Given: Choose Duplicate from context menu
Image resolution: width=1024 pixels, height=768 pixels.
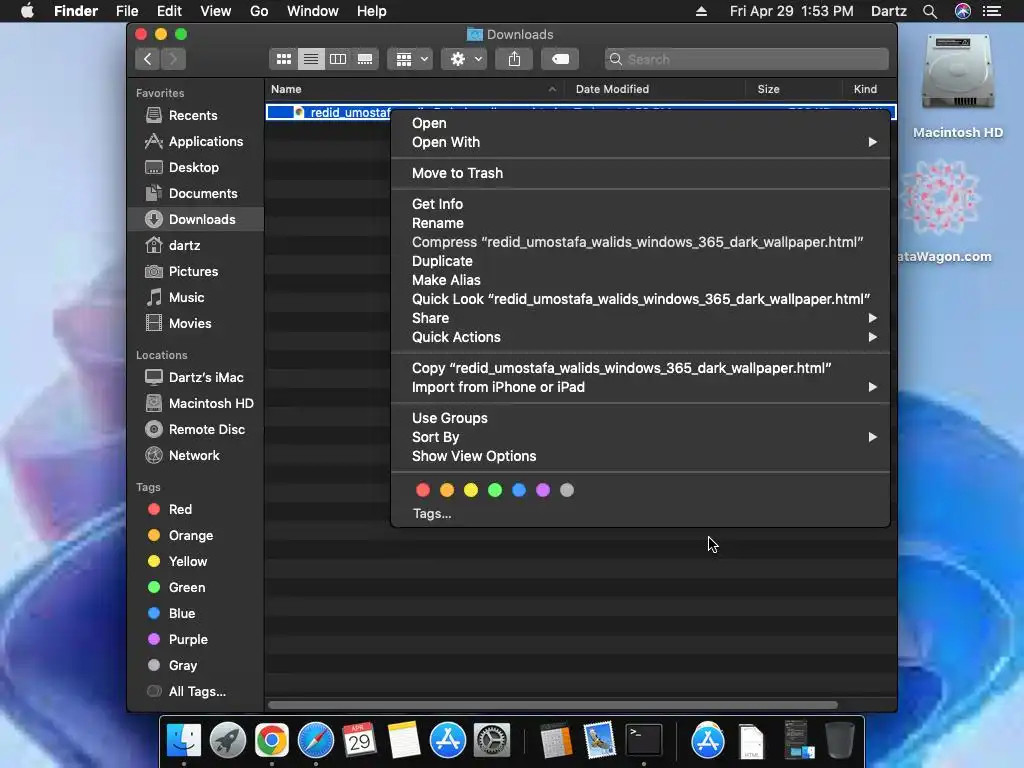Looking at the screenshot, I should [640, 261].
